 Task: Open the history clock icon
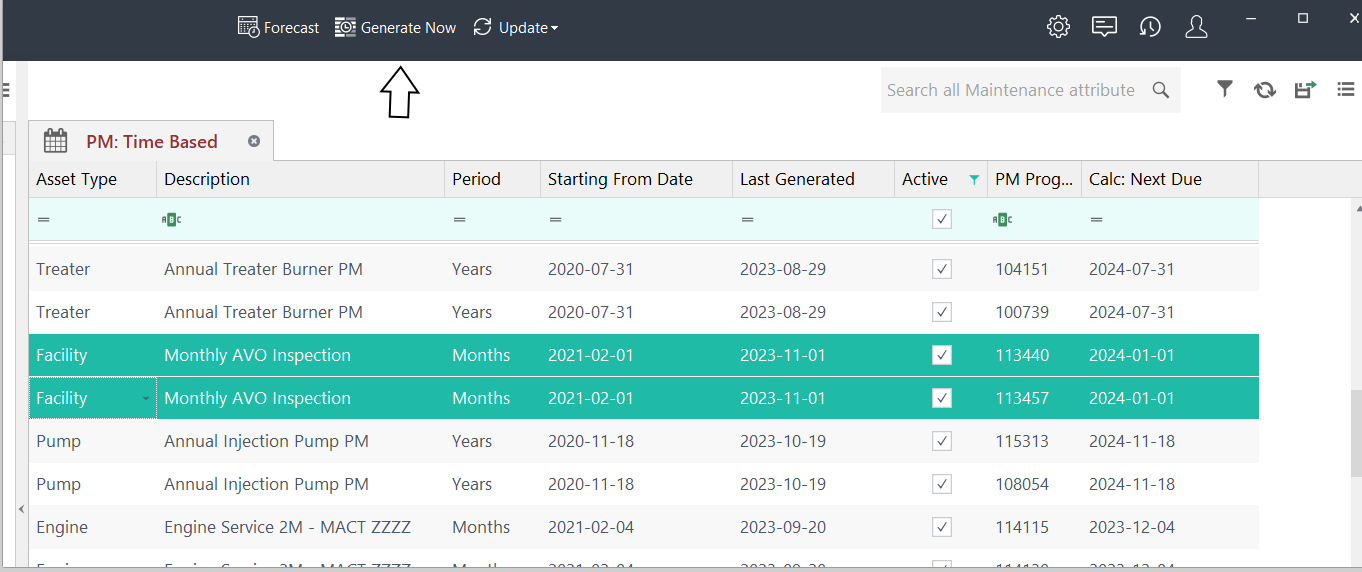coord(1150,27)
